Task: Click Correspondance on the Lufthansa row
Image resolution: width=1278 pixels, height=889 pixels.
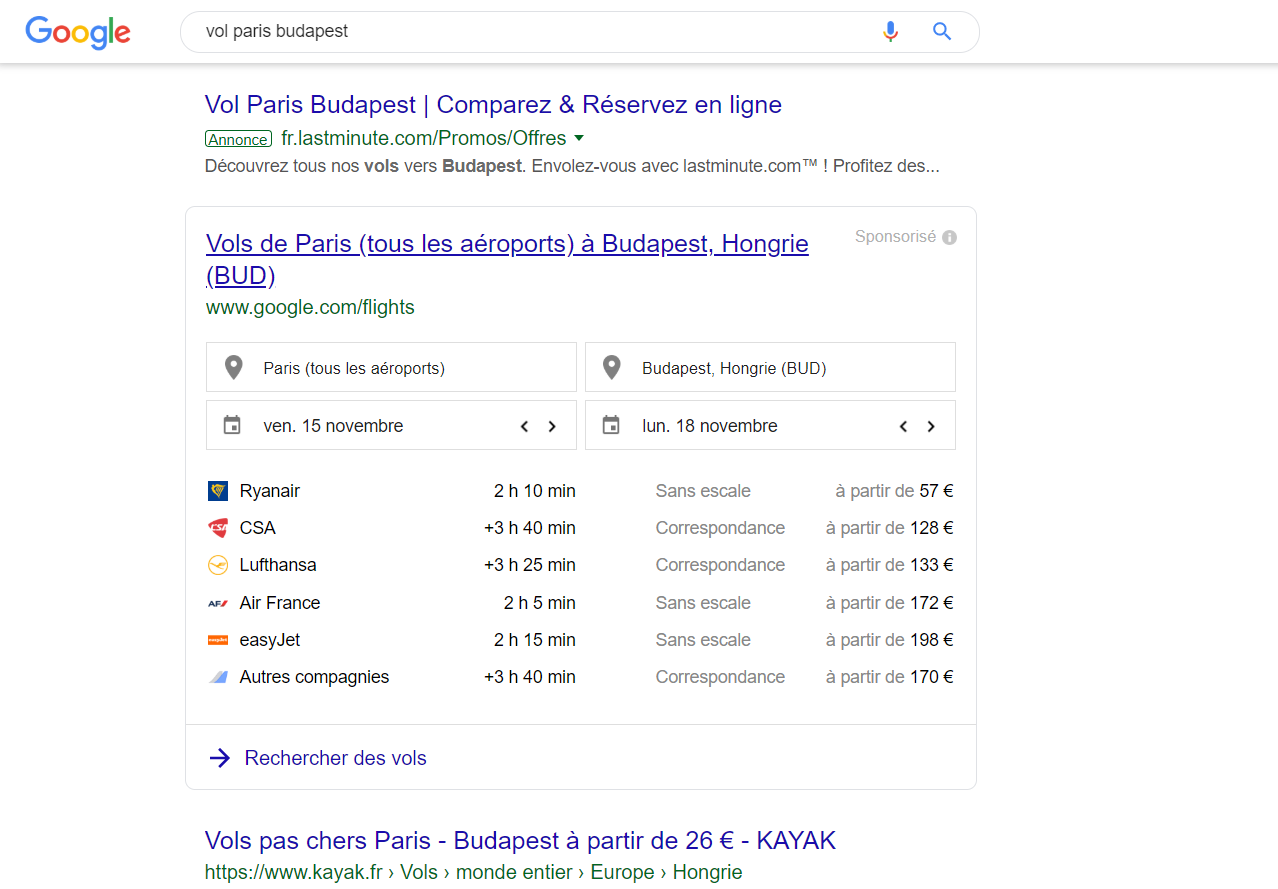Action: coord(720,565)
